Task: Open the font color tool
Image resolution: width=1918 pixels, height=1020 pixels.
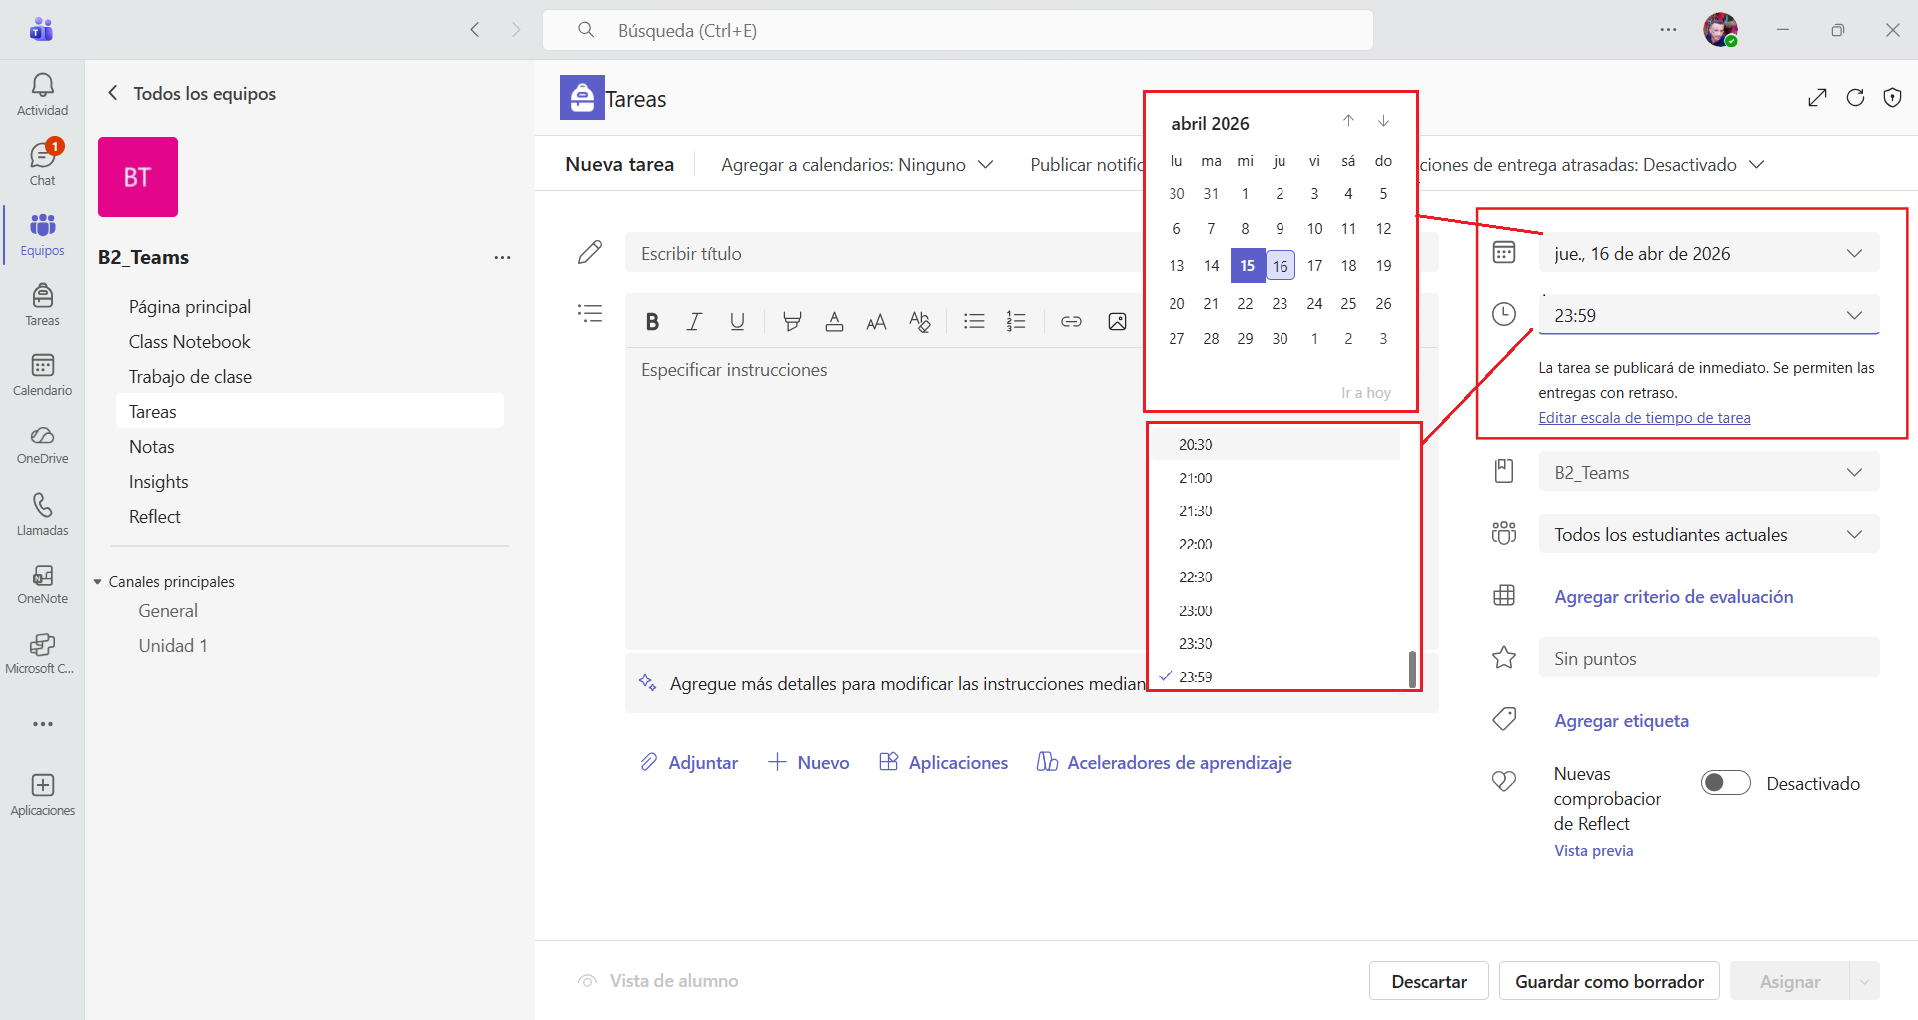Action: (x=834, y=321)
